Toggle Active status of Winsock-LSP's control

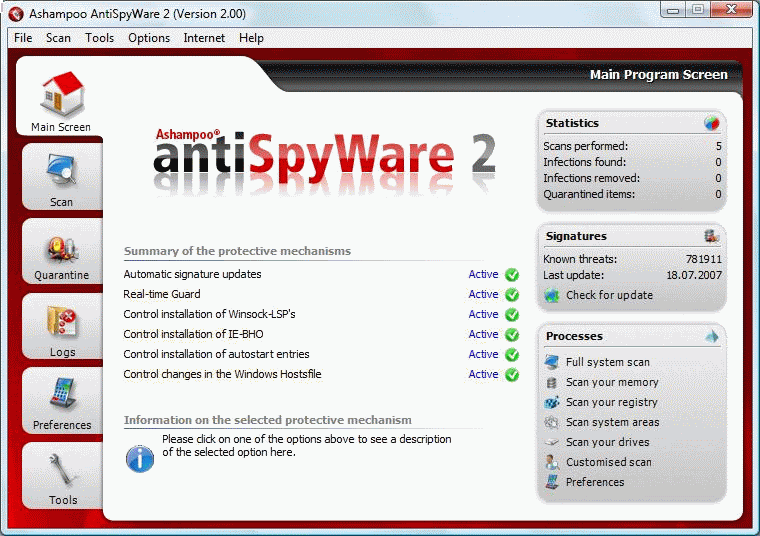pos(483,314)
